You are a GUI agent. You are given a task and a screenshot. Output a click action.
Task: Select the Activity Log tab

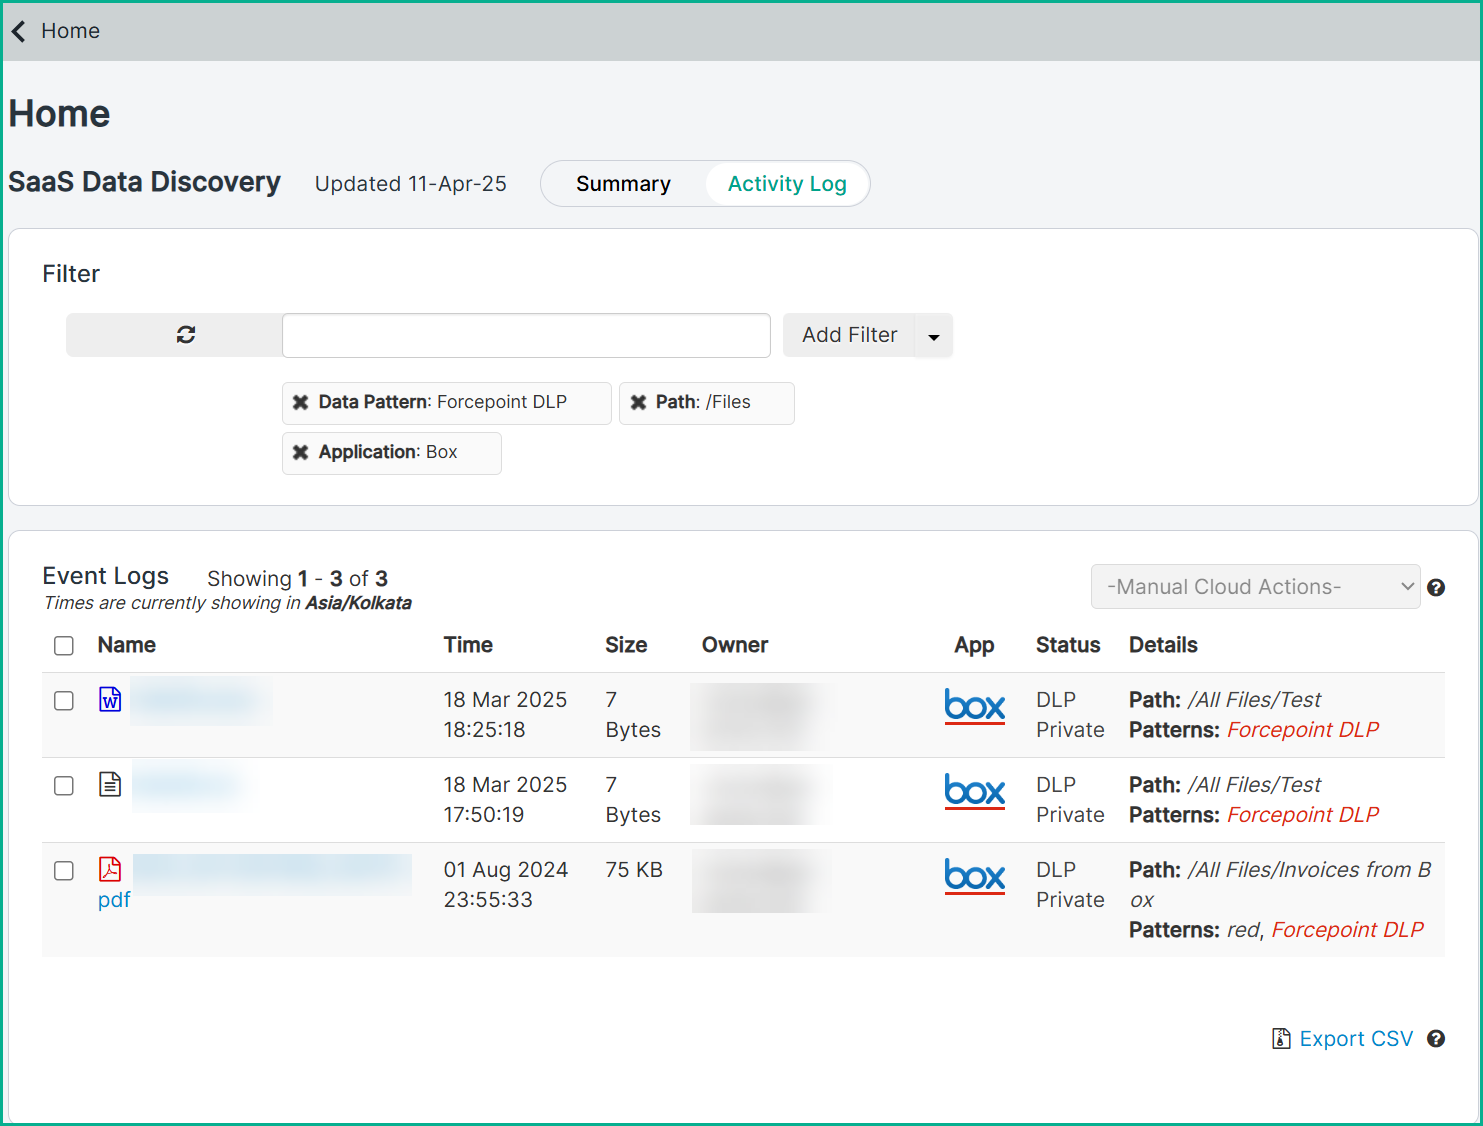click(787, 184)
